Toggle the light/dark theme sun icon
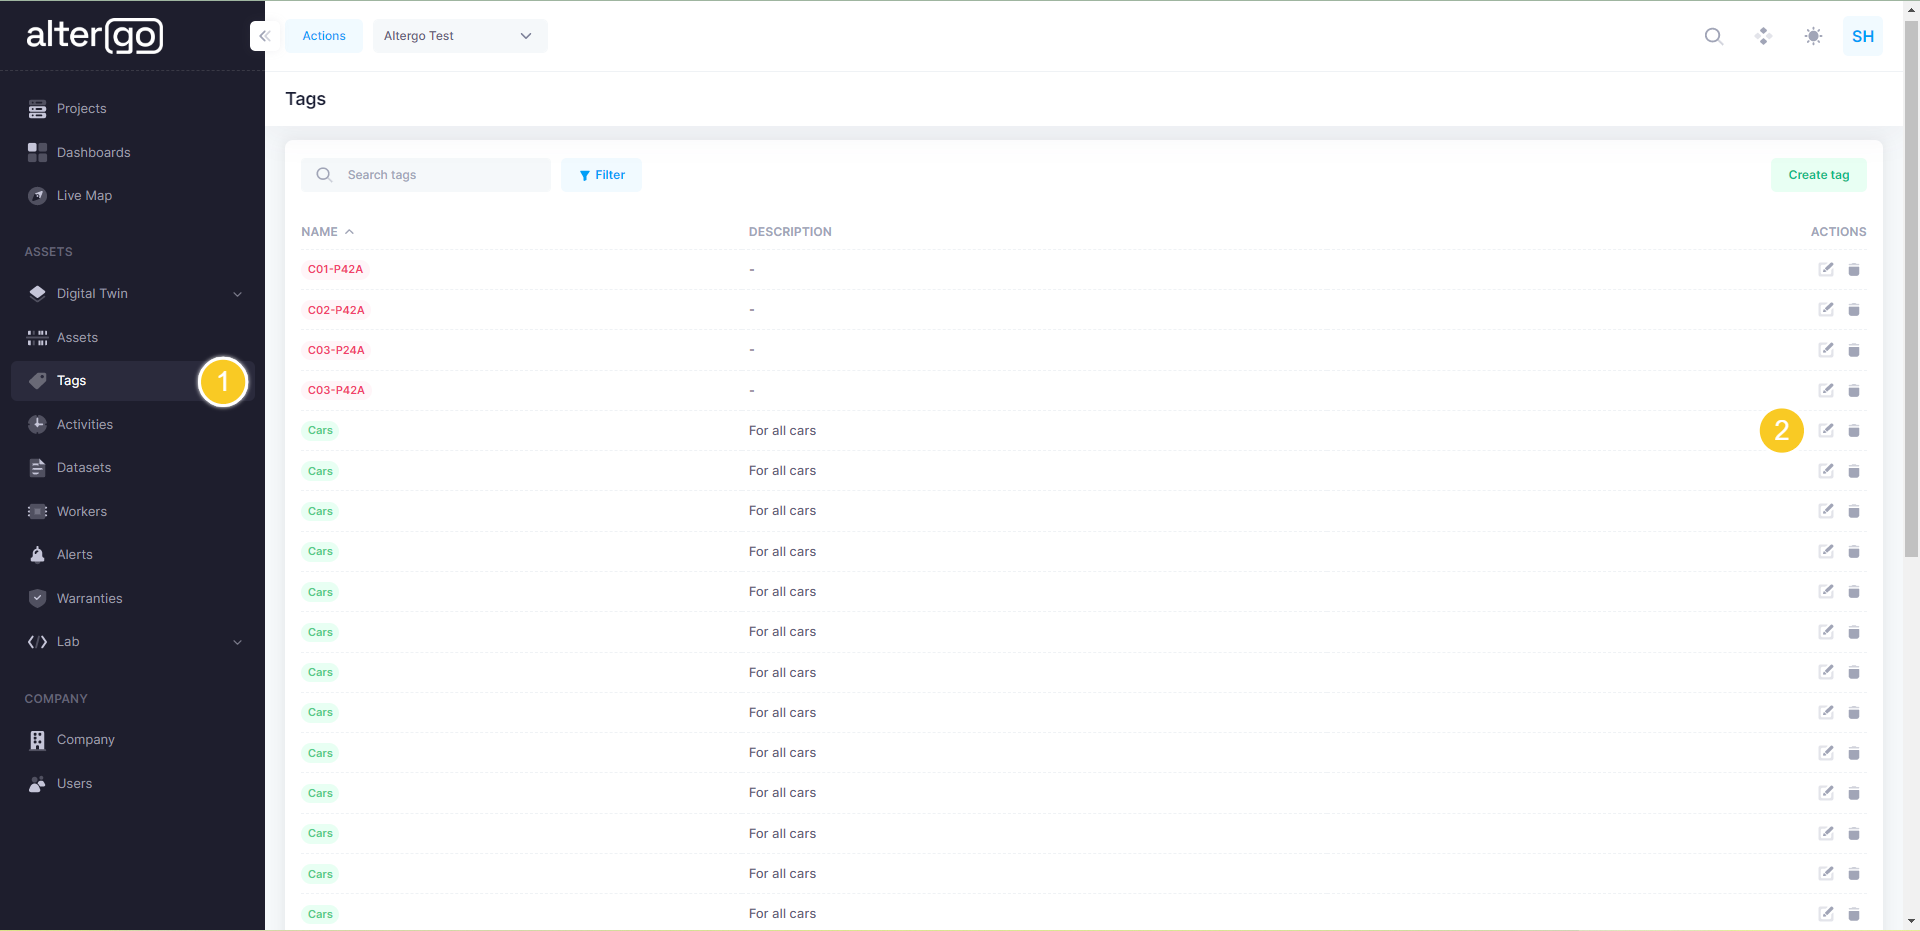This screenshot has height=931, width=1920. 1813,36
